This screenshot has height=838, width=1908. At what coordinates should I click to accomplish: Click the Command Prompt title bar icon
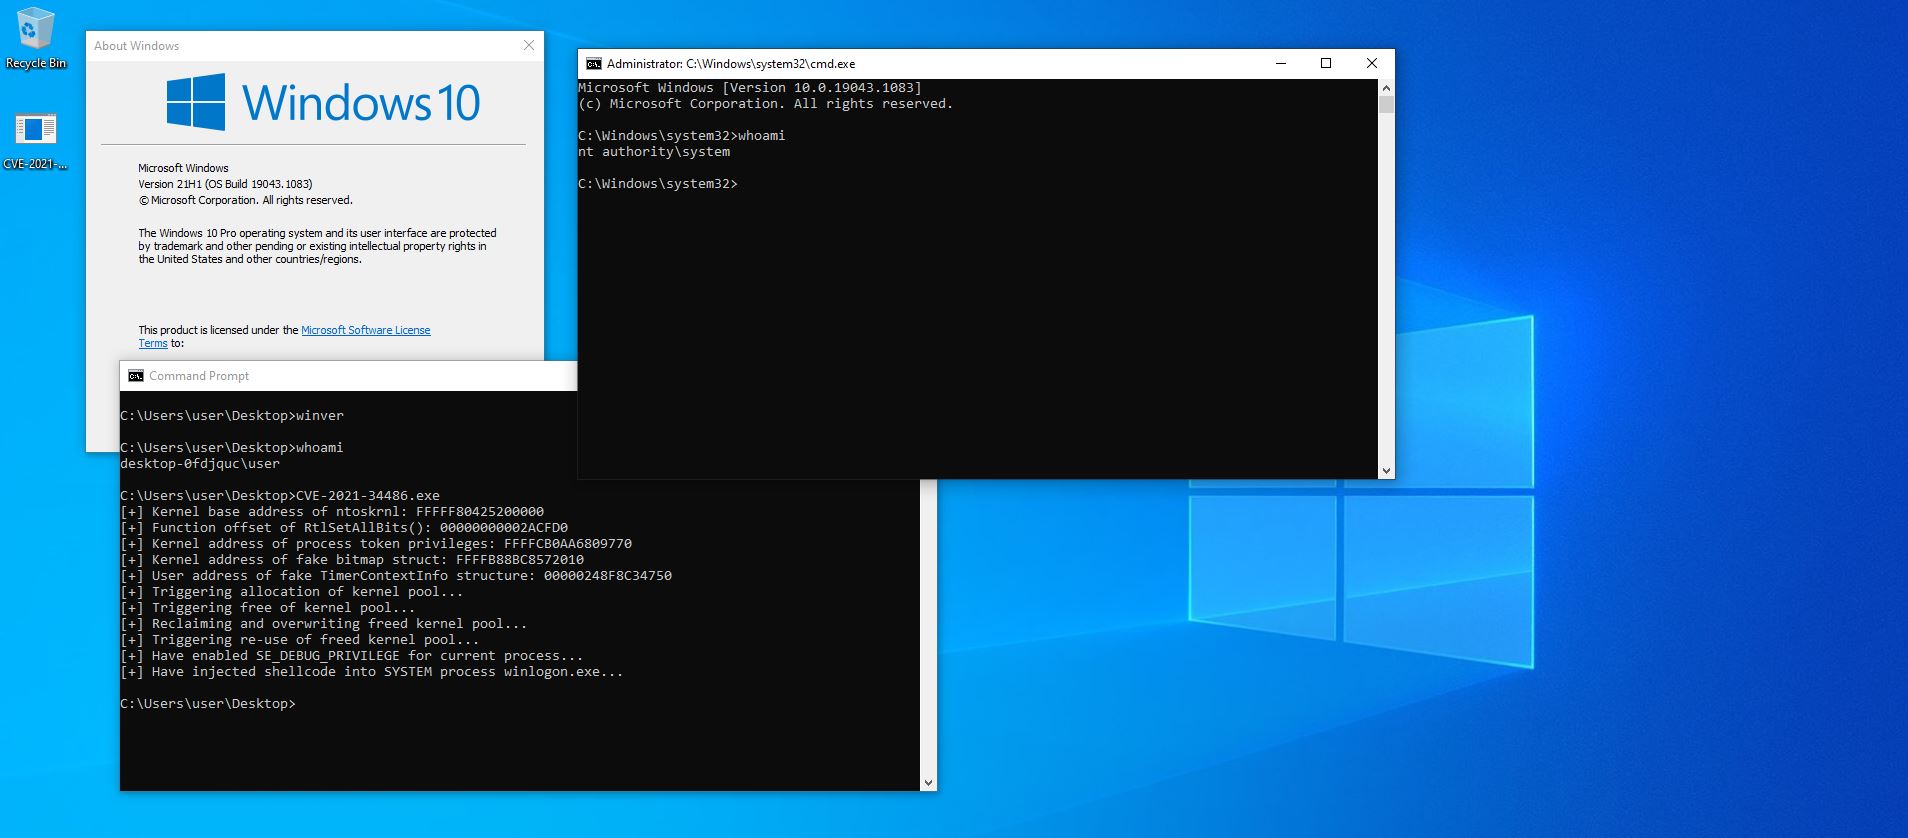coord(136,376)
